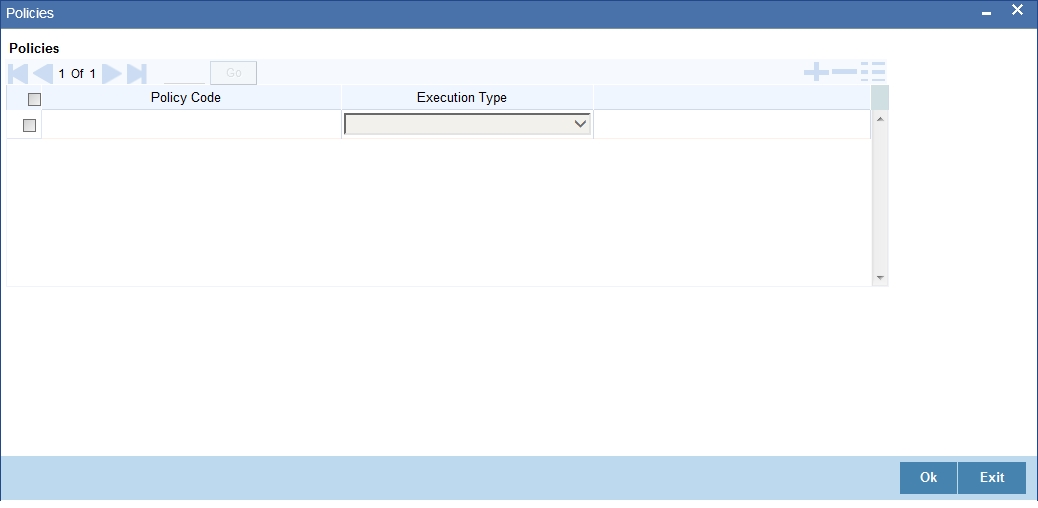Go to next Policies page
The width and height of the screenshot is (1038, 508).
point(112,74)
